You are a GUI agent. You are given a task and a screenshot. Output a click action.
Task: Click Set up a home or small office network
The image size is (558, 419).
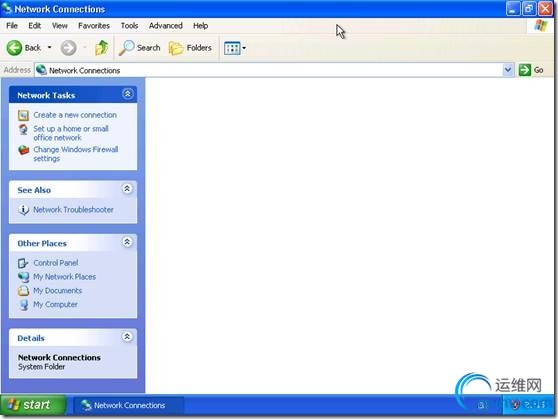(x=71, y=133)
